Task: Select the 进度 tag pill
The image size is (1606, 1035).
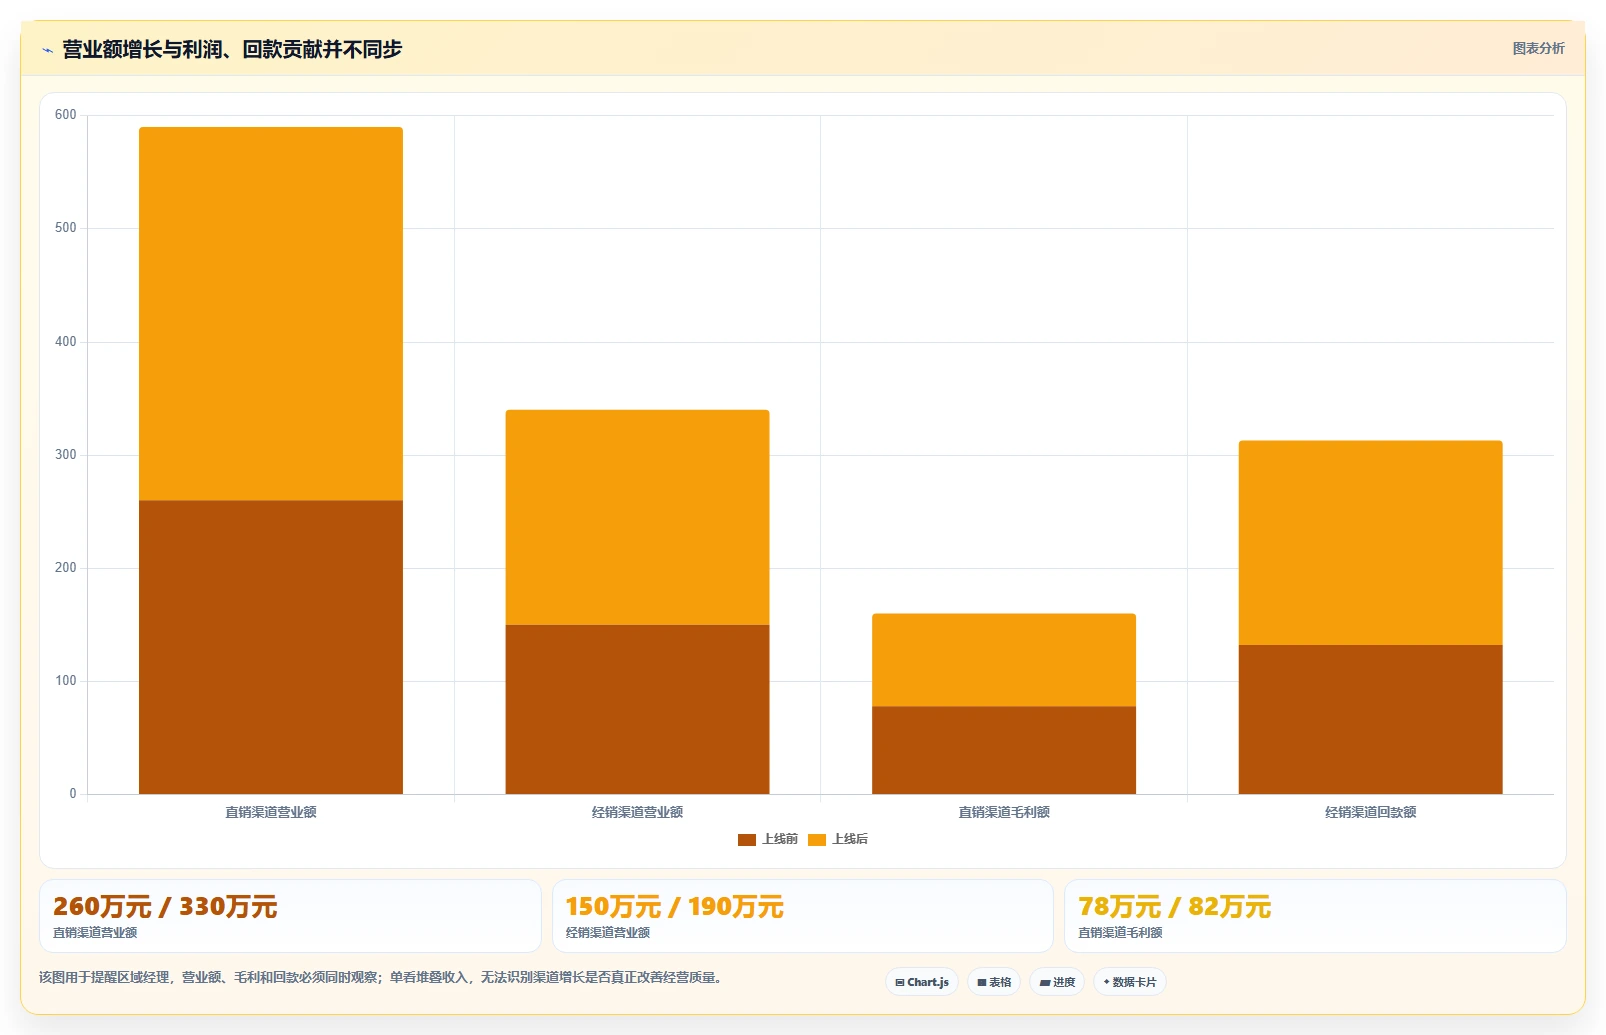Action: point(1057,982)
